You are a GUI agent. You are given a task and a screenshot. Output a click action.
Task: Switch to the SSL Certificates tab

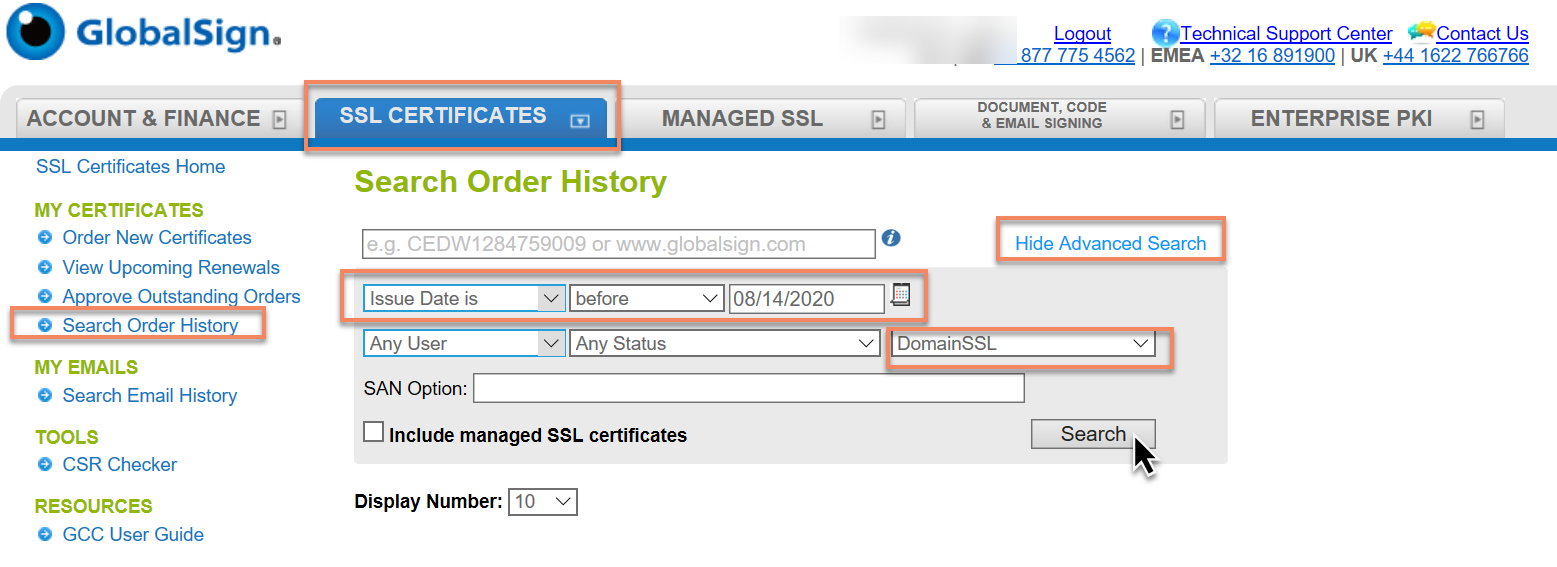[461, 116]
